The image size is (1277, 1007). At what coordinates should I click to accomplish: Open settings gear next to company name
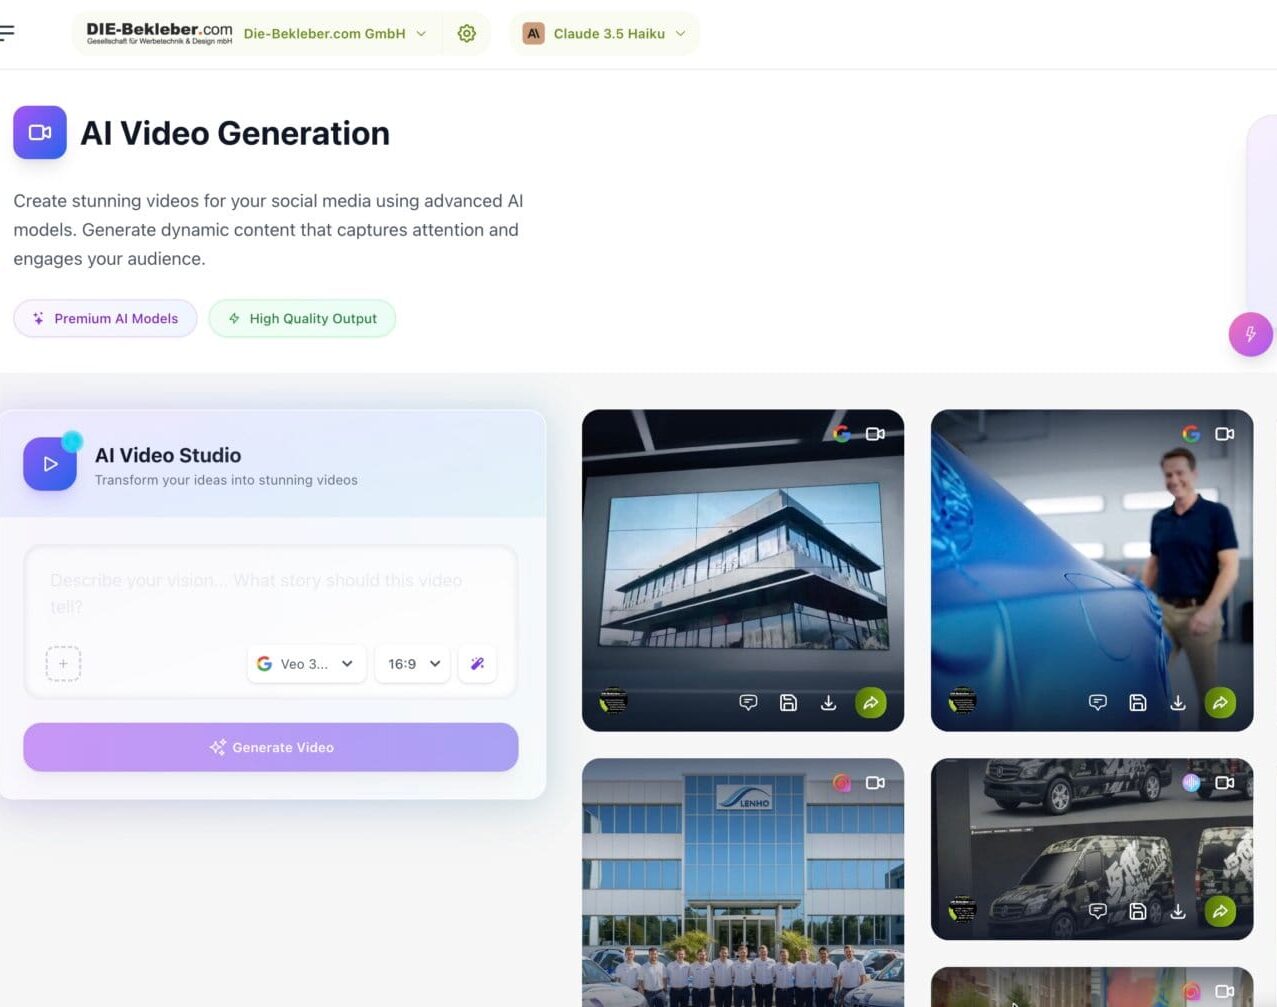[466, 34]
